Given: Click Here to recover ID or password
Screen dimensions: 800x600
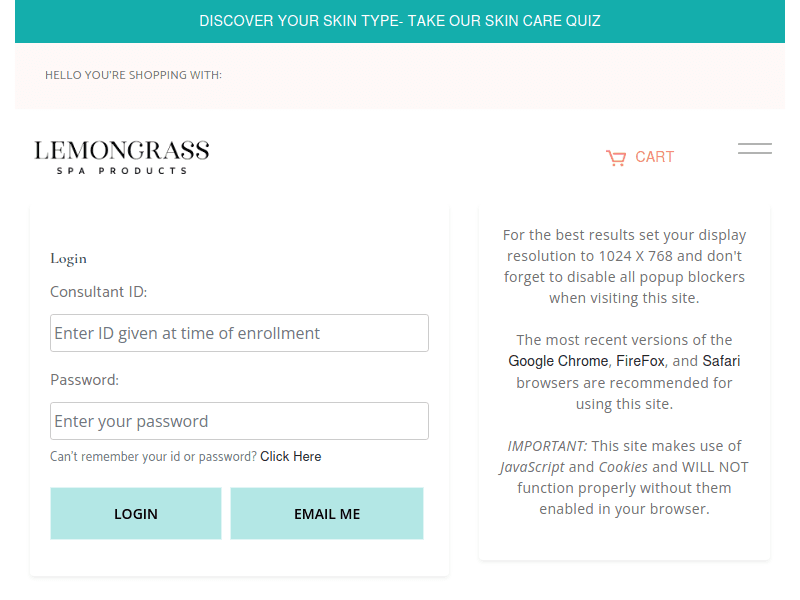Looking at the screenshot, I should (x=291, y=457).
